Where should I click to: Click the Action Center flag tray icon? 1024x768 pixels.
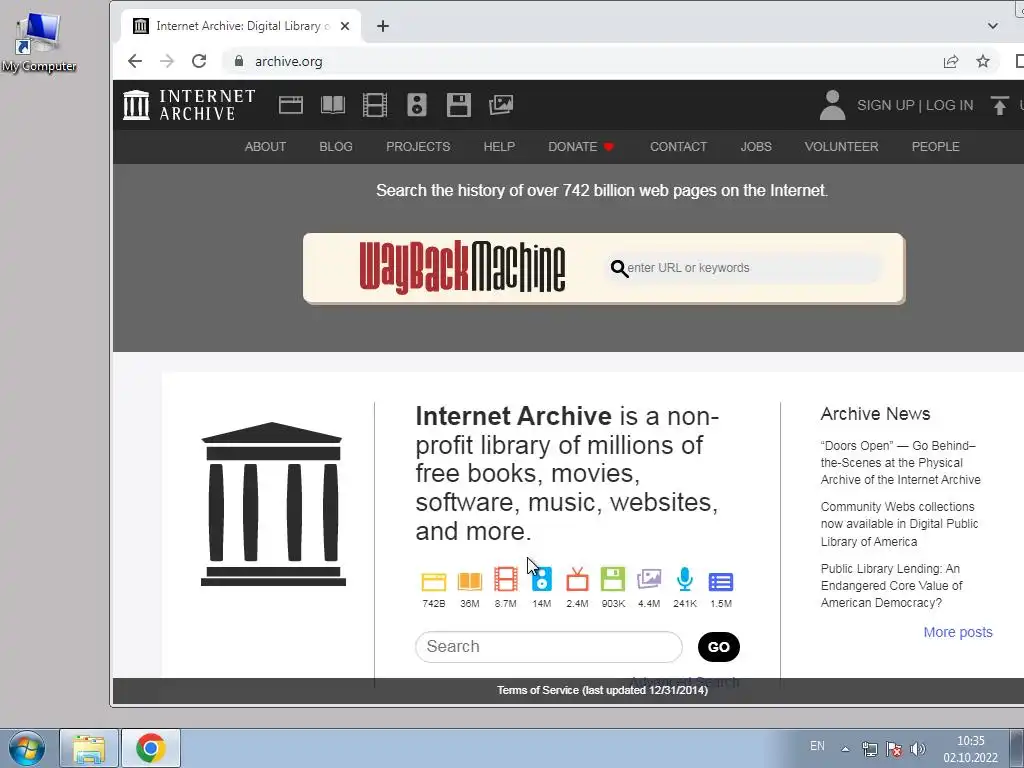coord(894,749)
